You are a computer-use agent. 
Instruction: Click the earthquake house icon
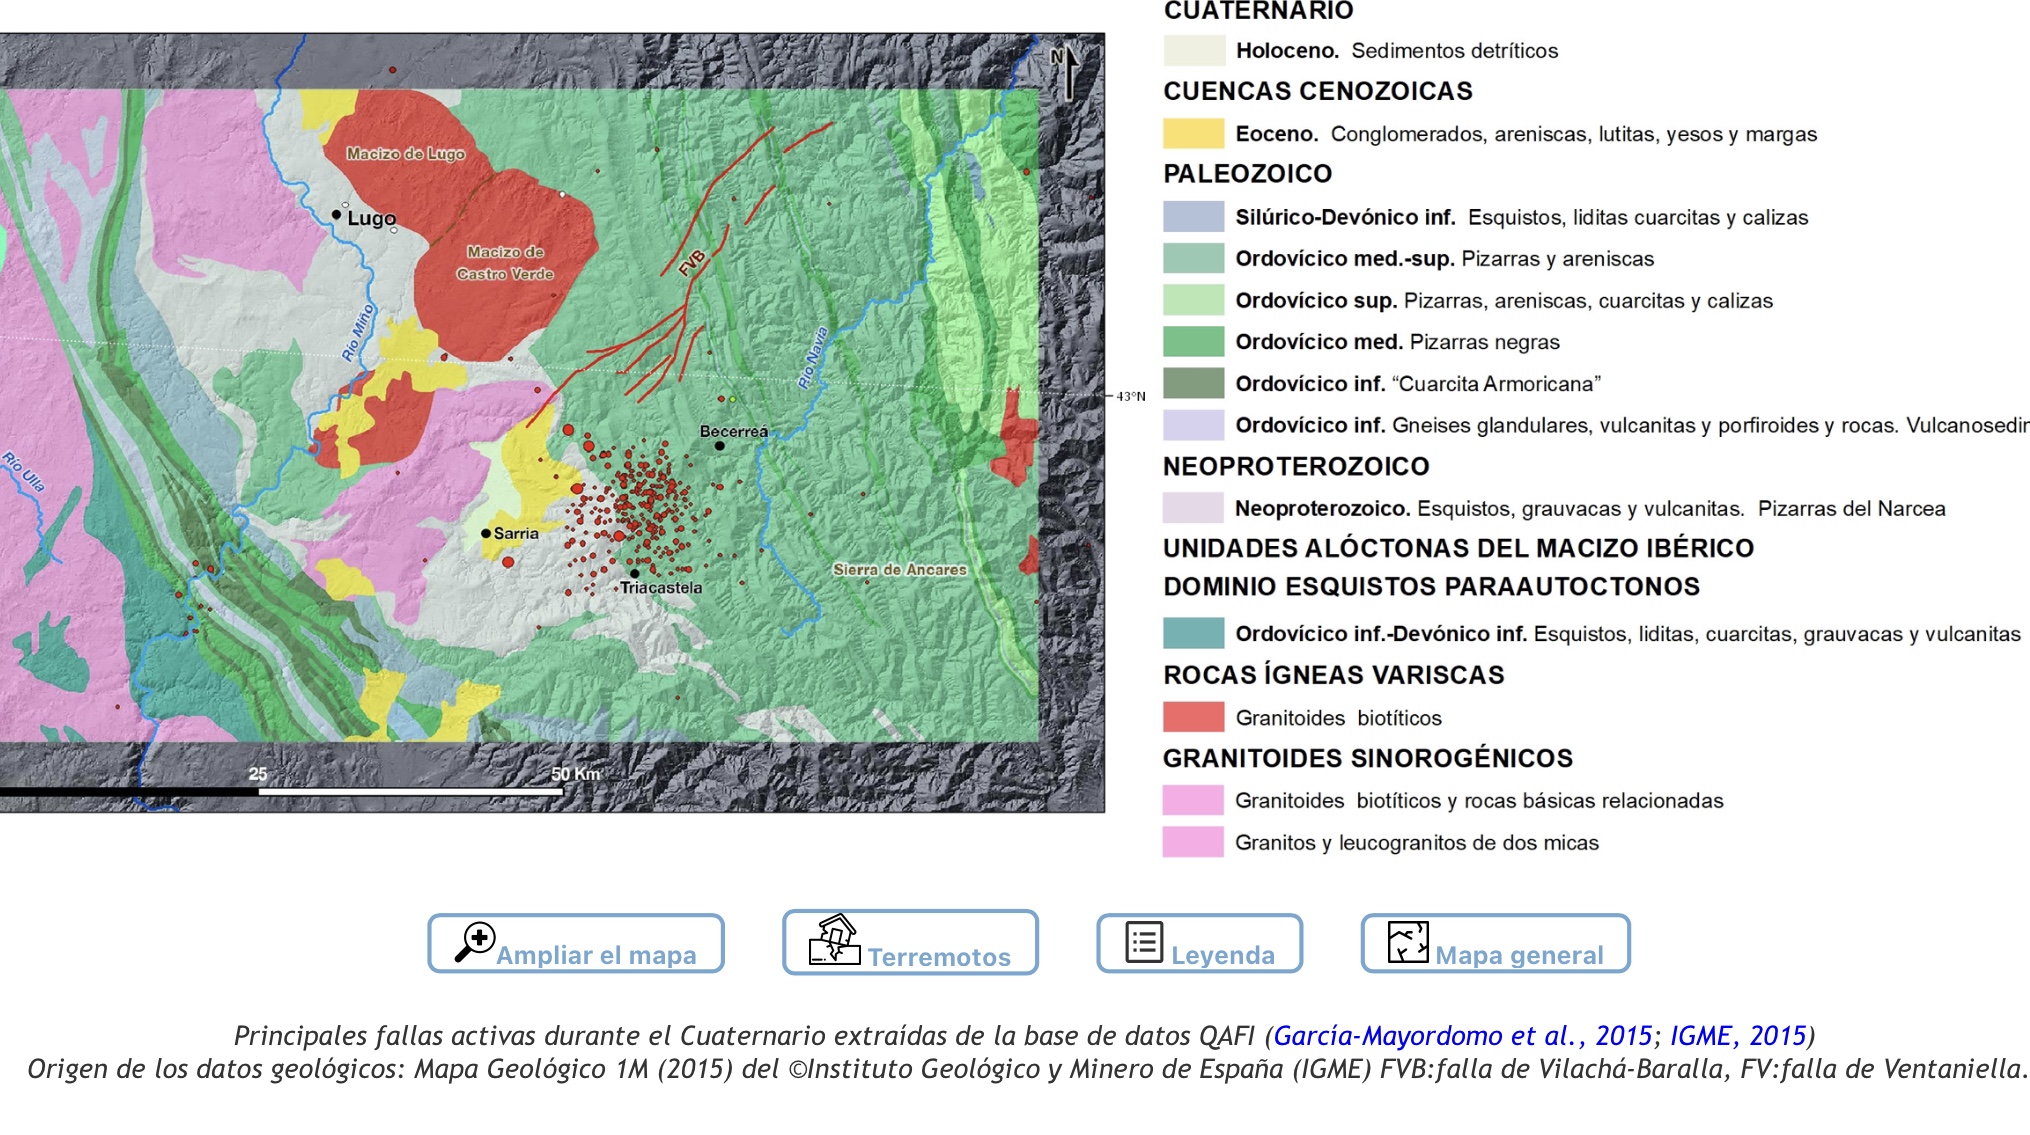click(834, 940)
